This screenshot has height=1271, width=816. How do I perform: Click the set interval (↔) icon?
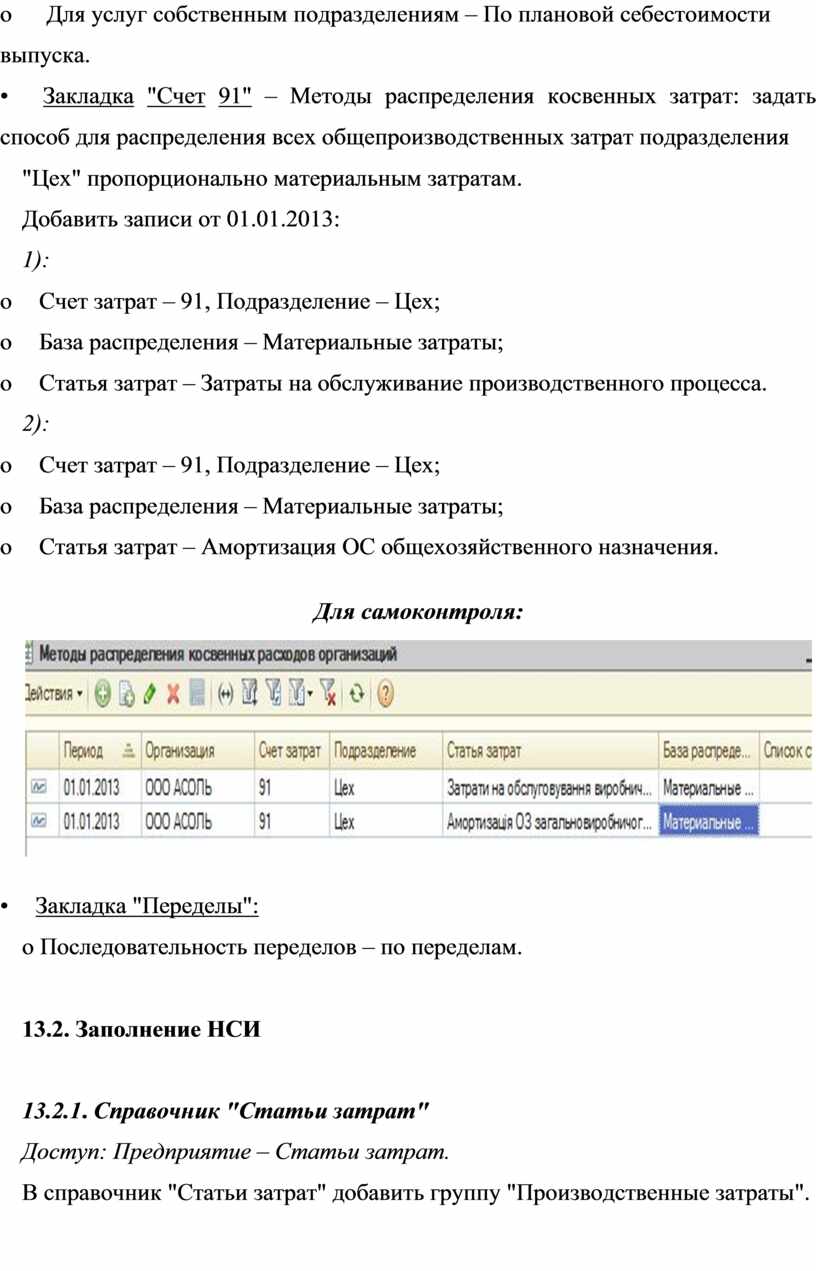pos(225,694)
